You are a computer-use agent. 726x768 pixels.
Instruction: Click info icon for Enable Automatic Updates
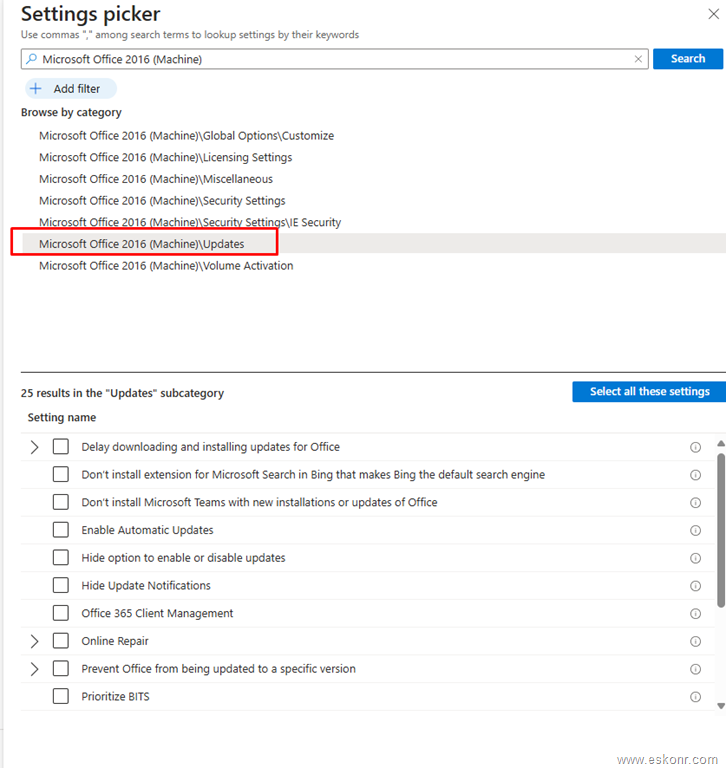pyautogui.click(x=695, y=531)
